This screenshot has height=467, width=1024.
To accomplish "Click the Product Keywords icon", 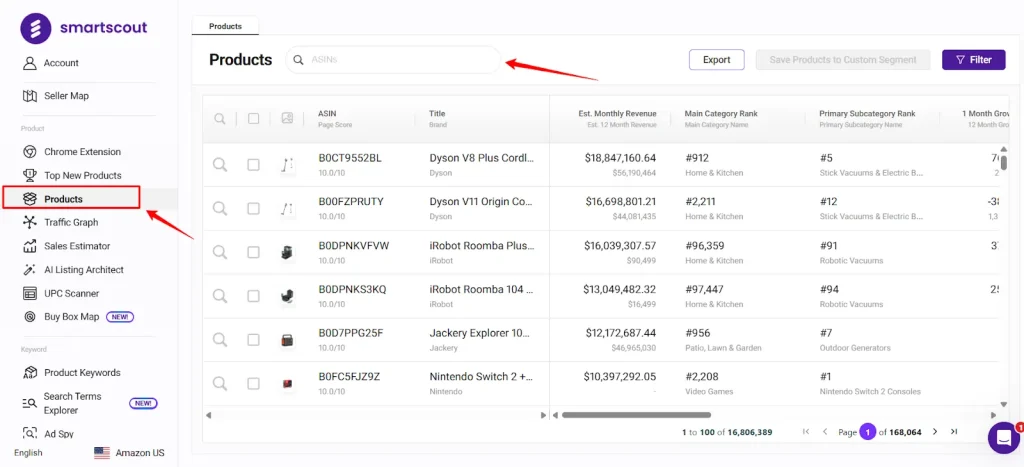I will (29, 373).
